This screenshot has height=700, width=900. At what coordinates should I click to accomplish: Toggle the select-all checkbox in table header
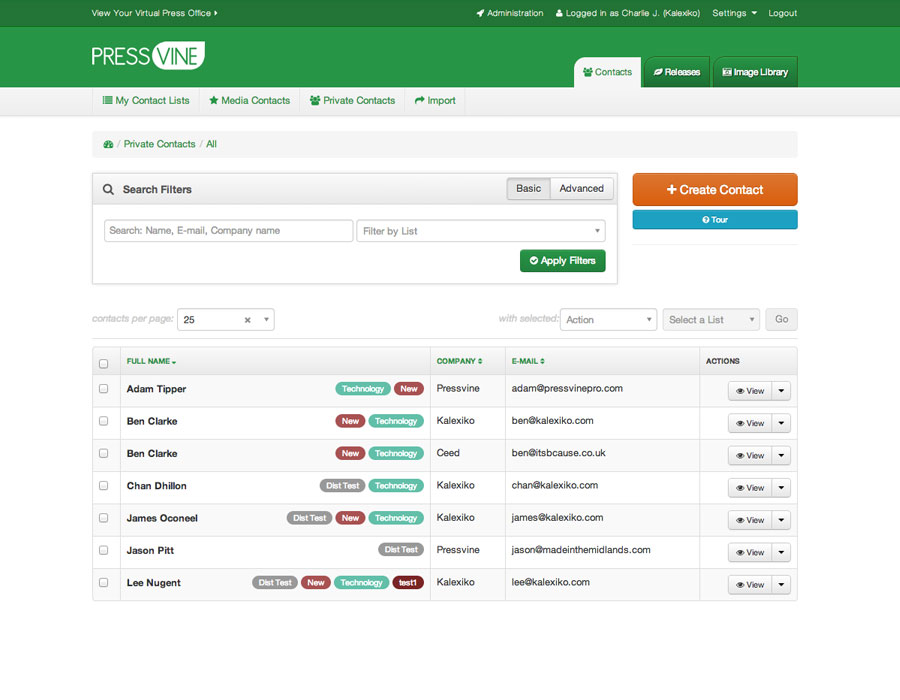[x=103, y=363]
